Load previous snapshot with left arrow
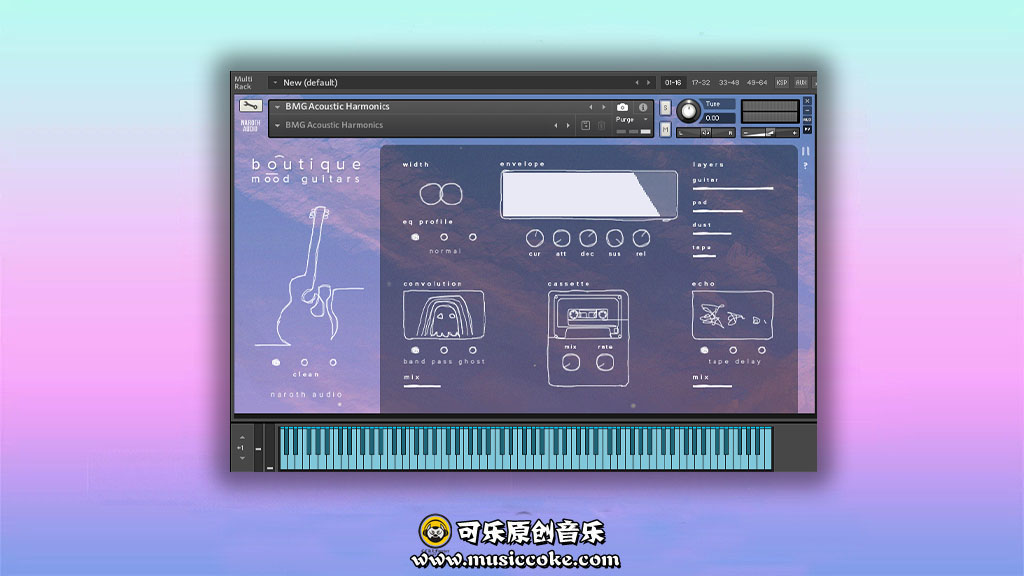The image size is (1024, 576). [556, 125]
